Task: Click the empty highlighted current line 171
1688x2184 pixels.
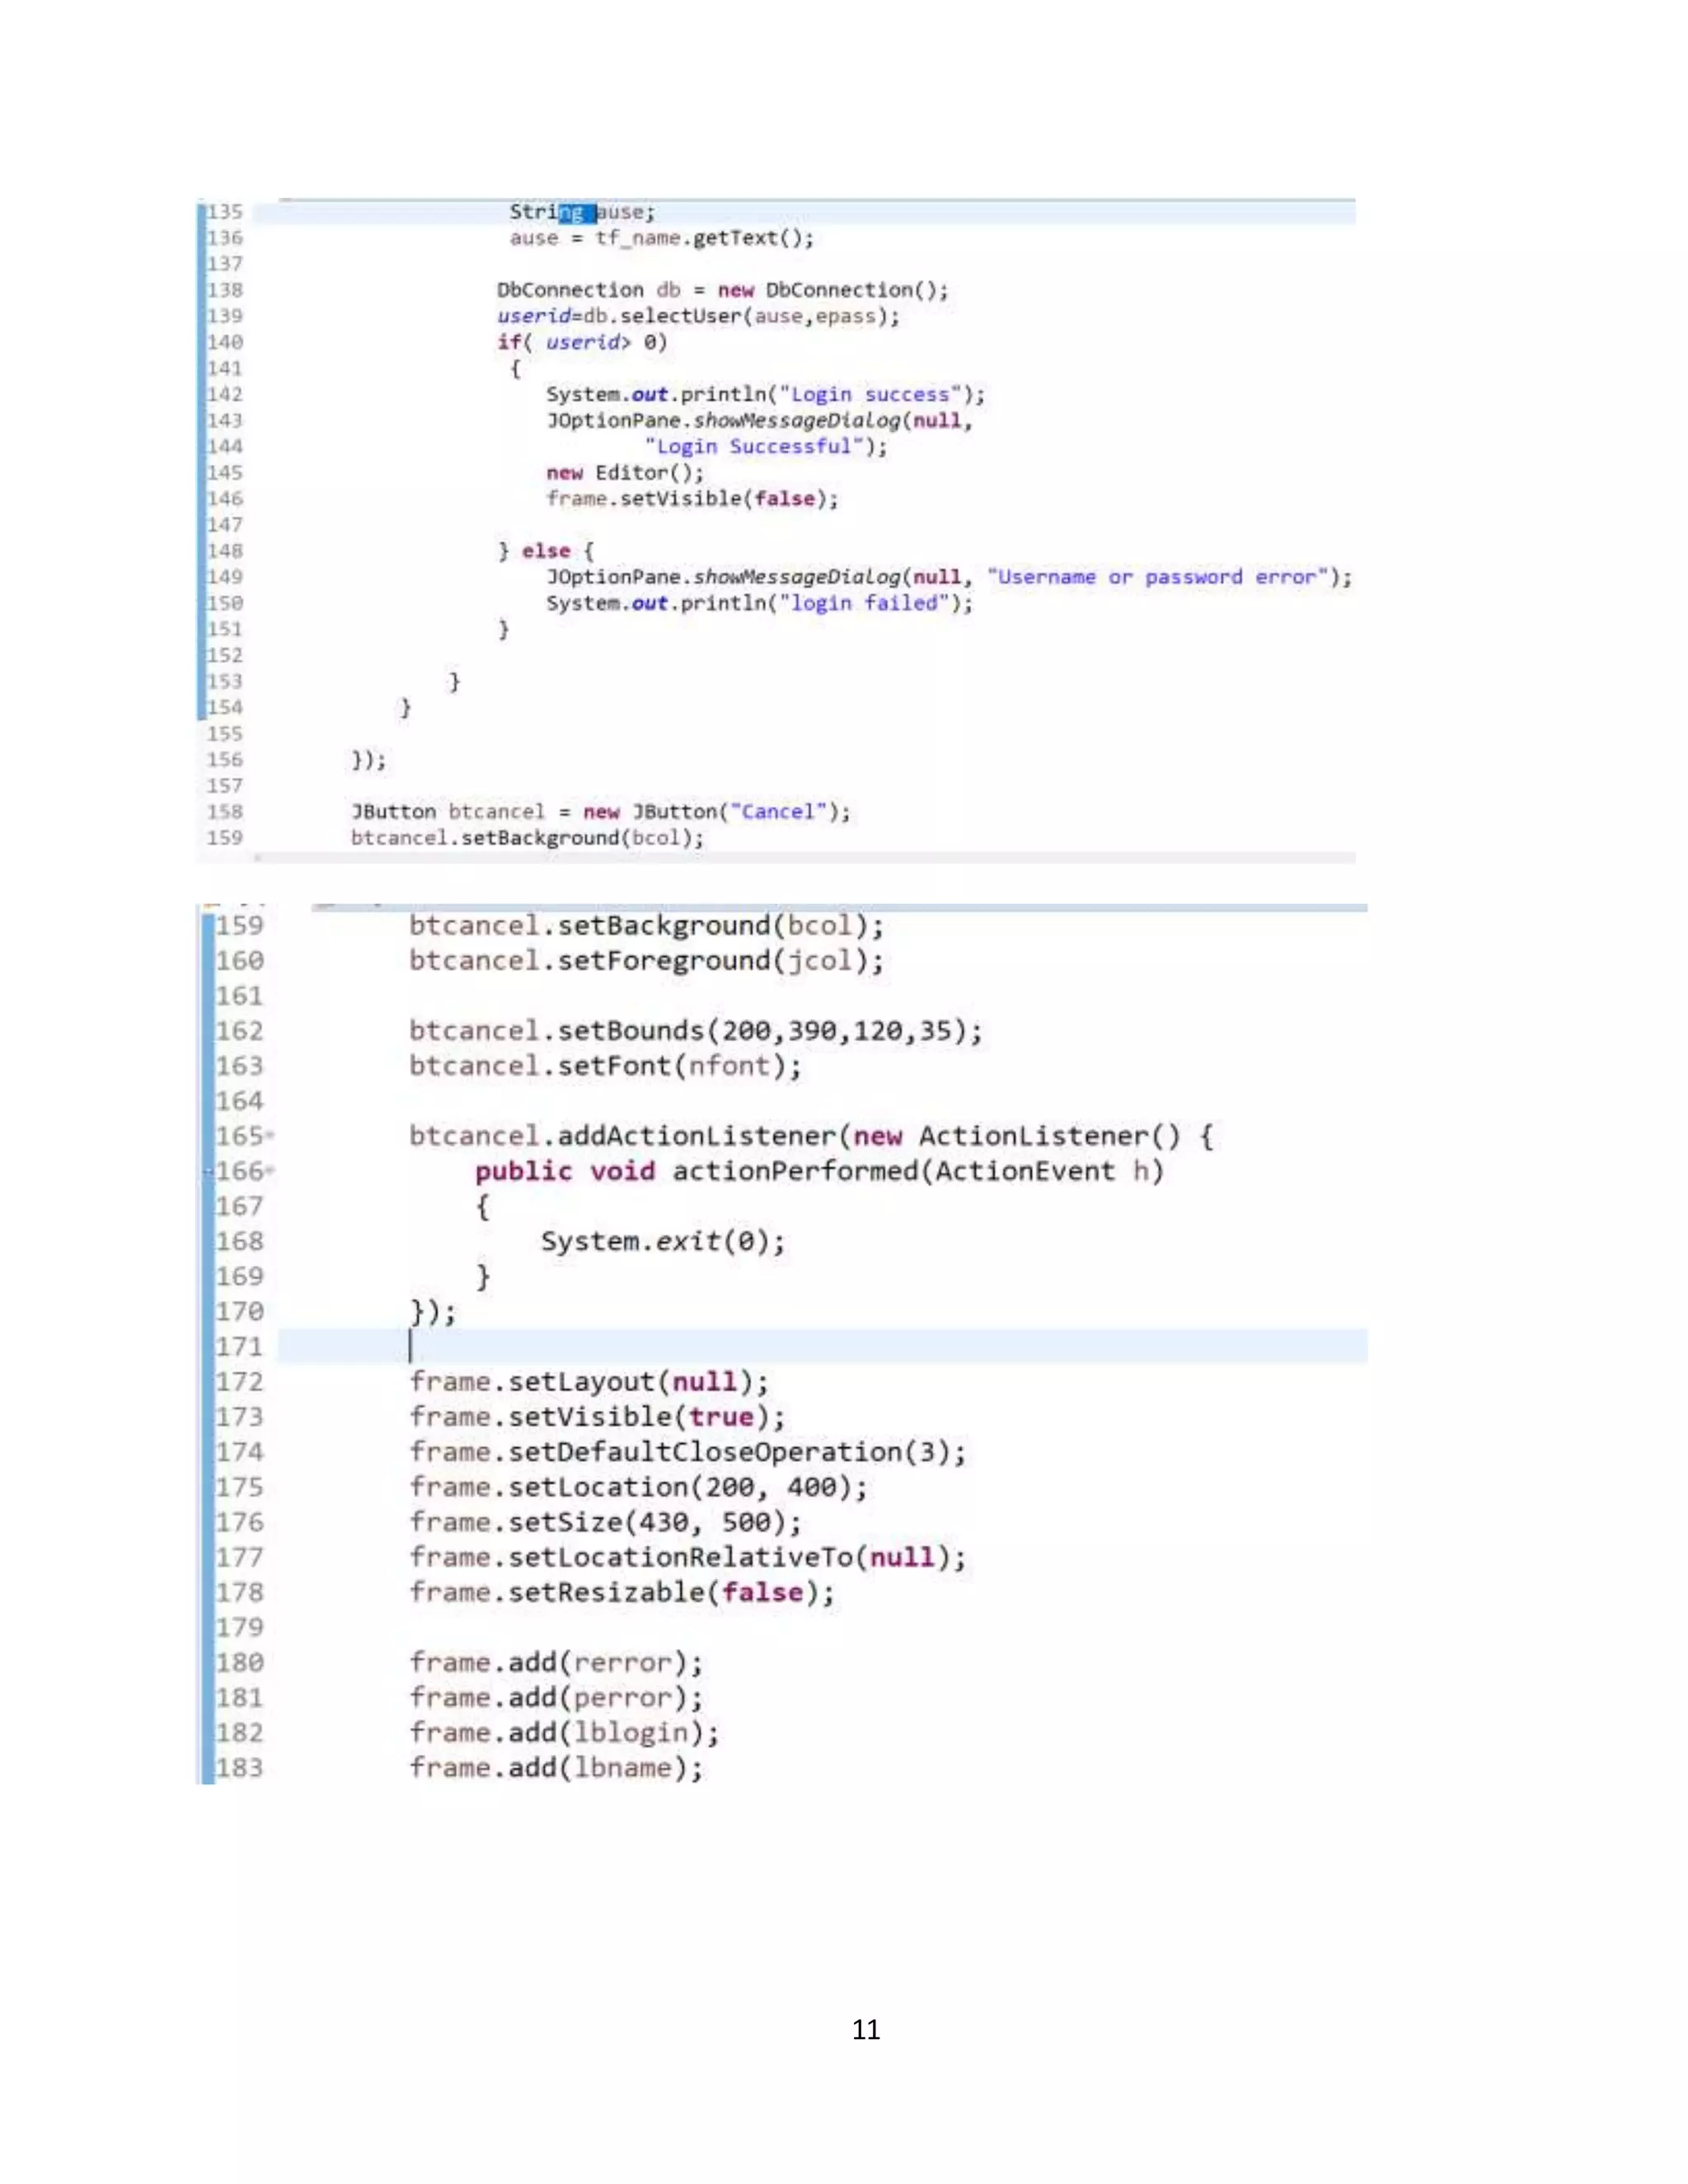Action: click(x=850, y=1347)
